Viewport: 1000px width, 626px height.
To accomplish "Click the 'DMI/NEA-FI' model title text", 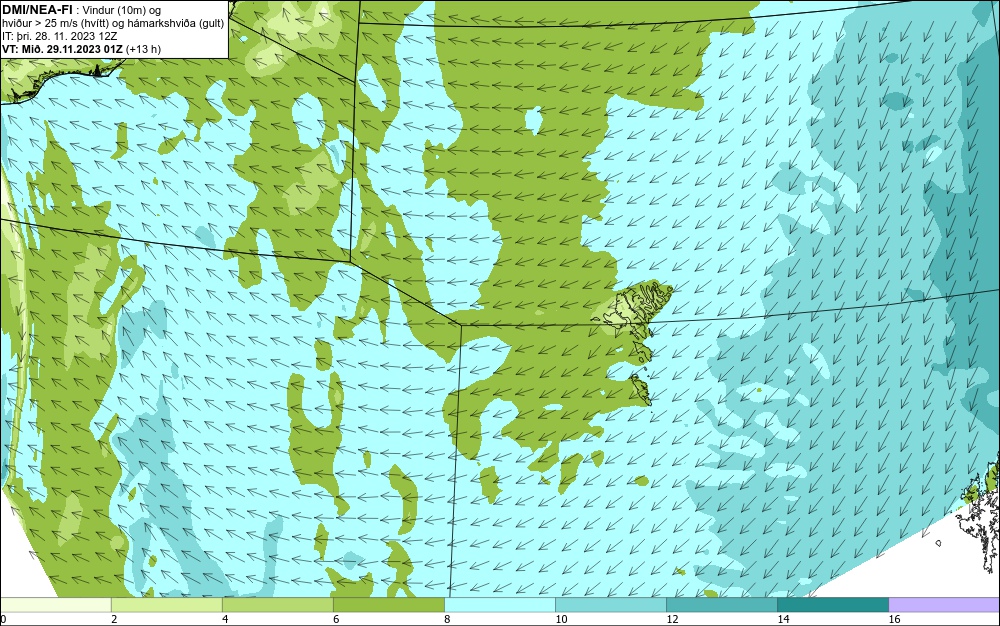I will pos(36,9).
